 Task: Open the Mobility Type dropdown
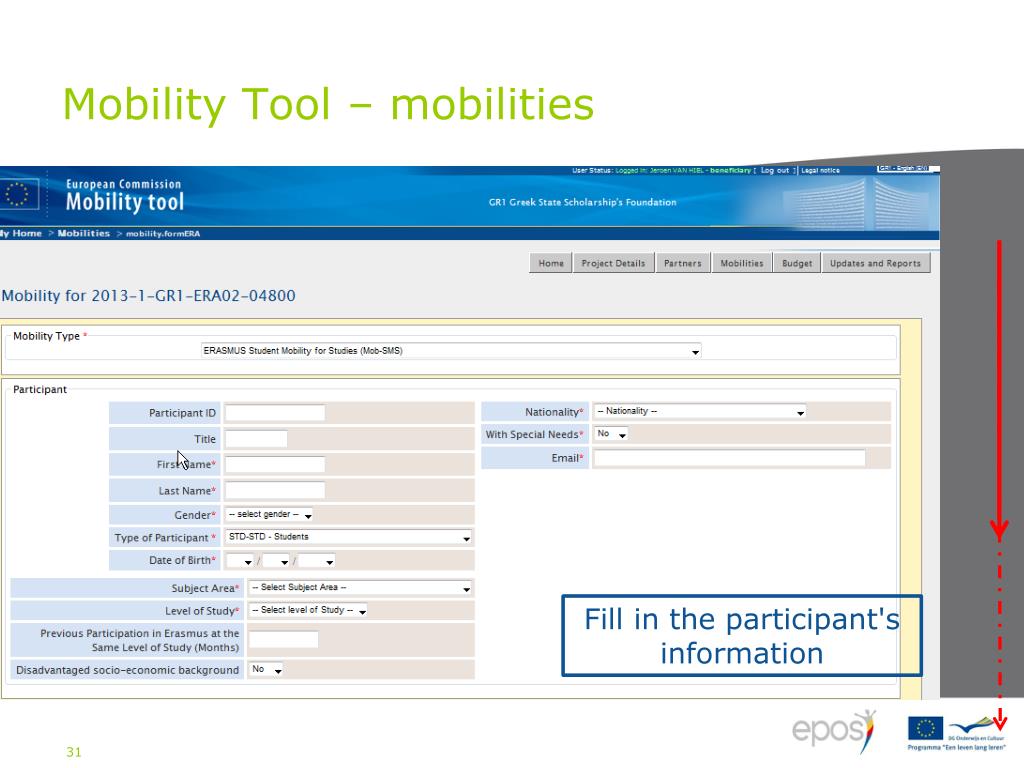click(x=451, y=351)
